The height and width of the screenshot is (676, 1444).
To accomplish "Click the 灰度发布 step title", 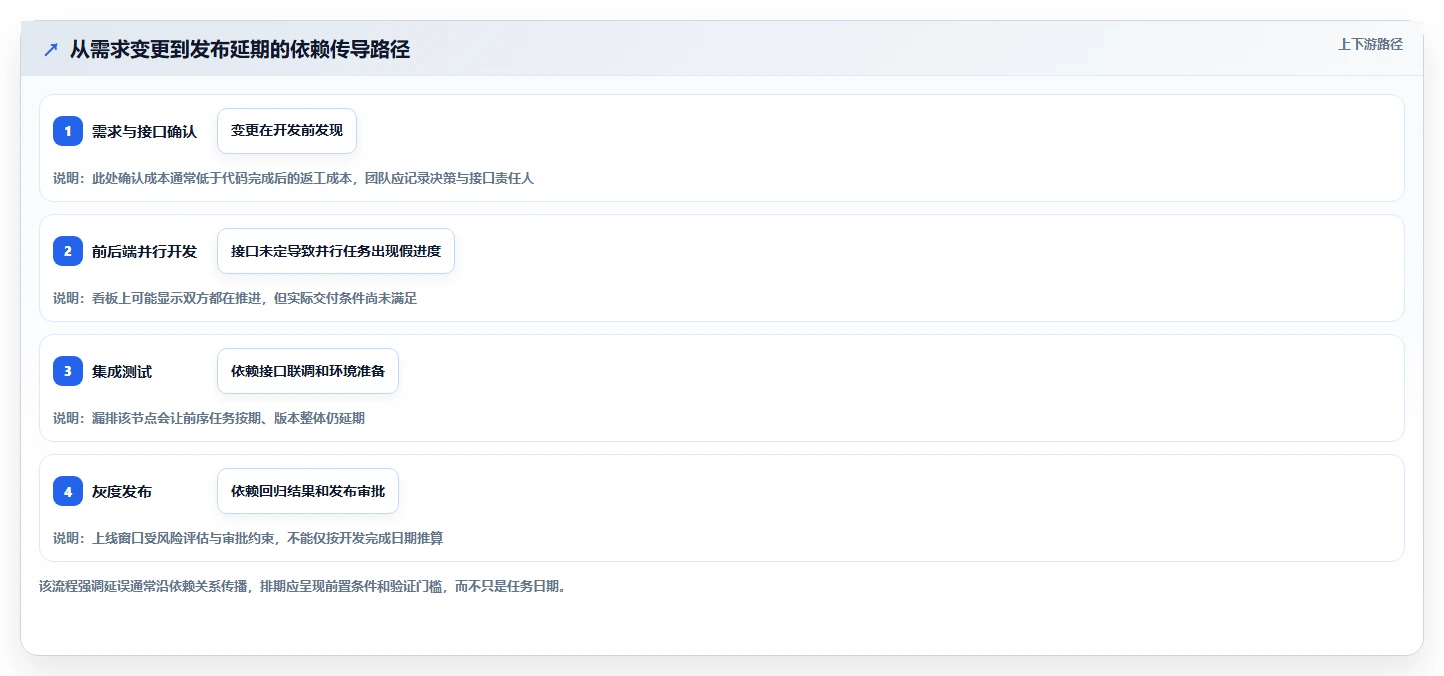I will (122, 491).
